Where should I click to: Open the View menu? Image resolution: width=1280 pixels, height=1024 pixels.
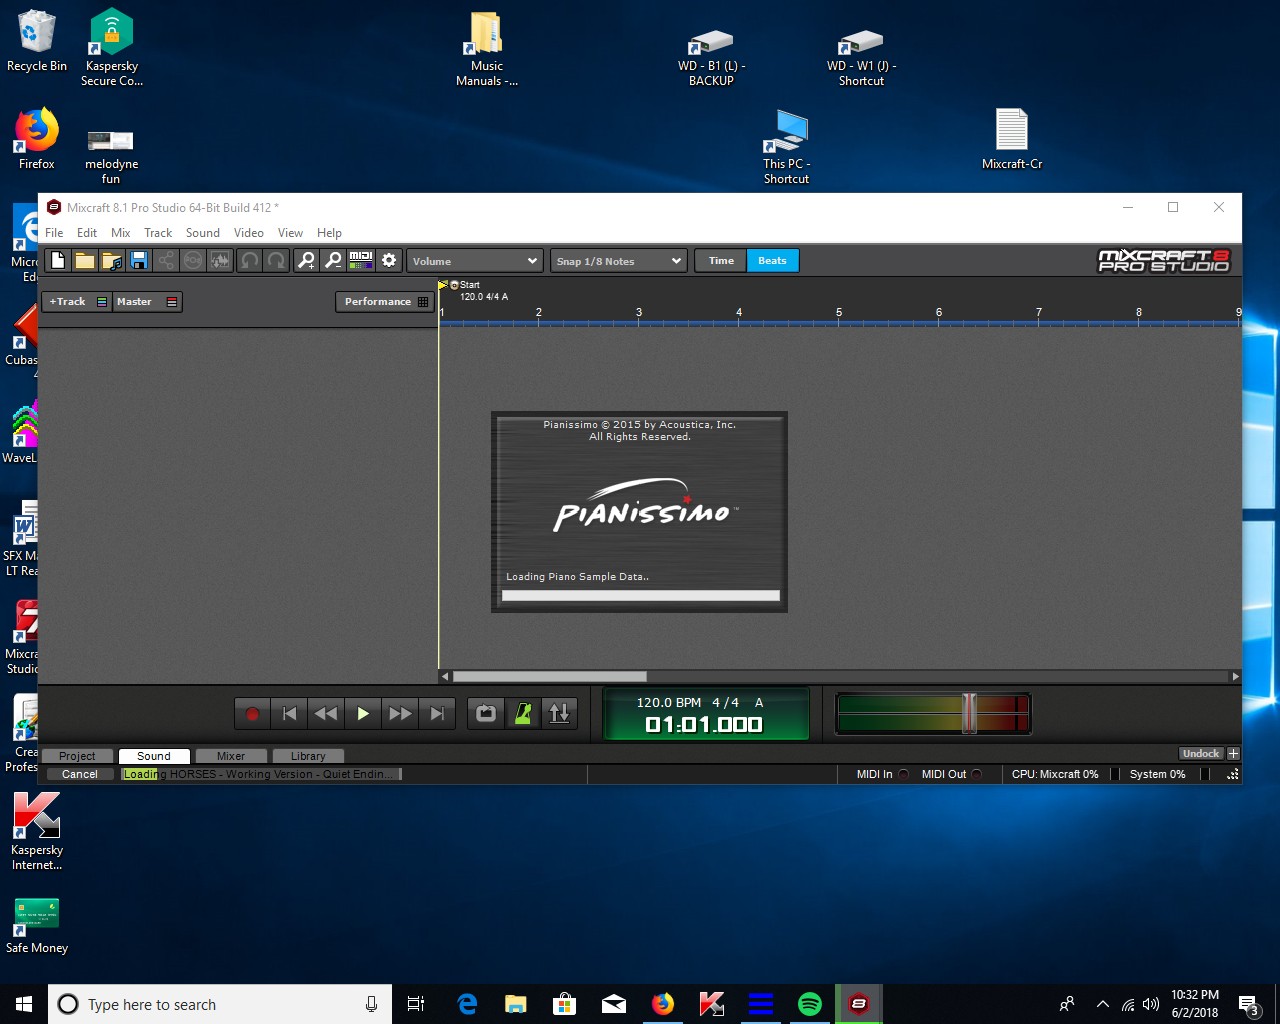[x=290, y=232]
